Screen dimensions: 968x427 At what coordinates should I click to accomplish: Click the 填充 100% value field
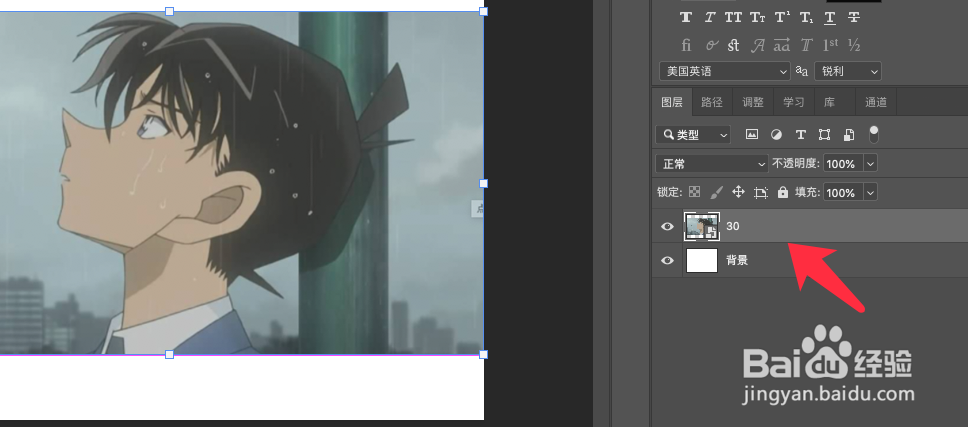pyautogui.click(x=843, y=193)
